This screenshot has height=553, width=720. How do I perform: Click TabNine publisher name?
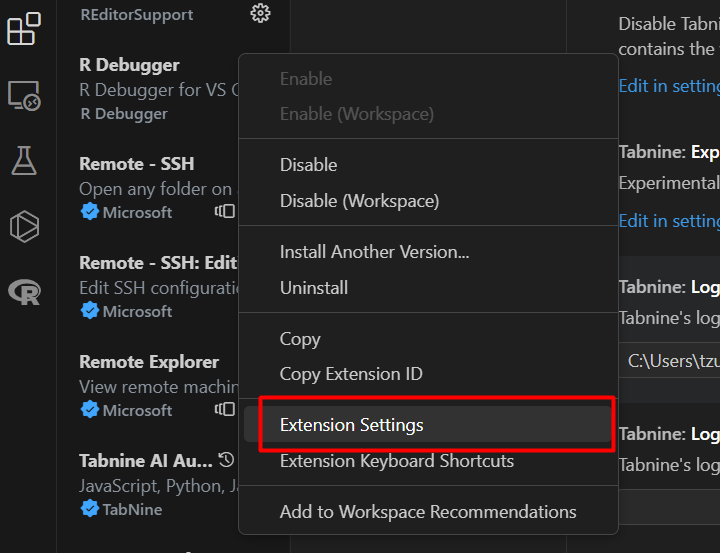(x=132, y=509)
